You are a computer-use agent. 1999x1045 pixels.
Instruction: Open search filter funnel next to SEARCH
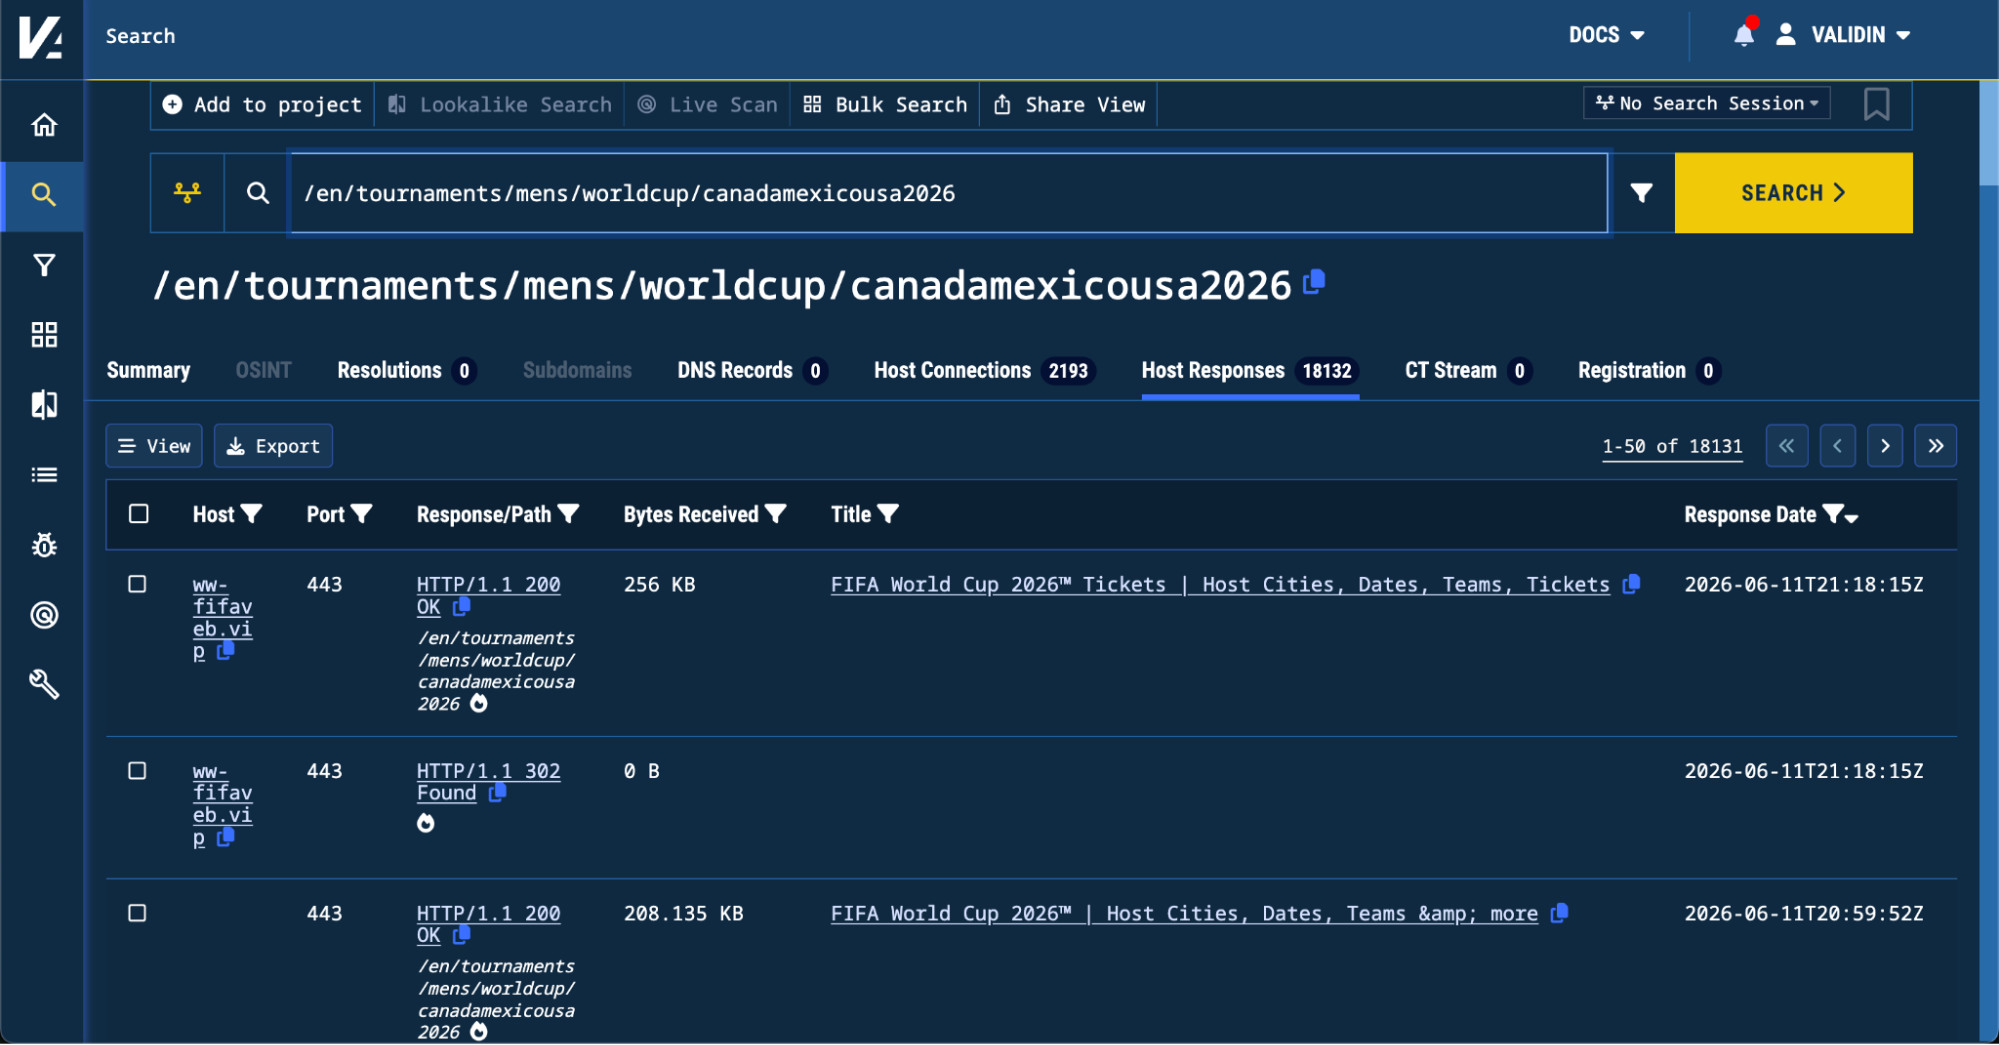tap(1641, 193)
